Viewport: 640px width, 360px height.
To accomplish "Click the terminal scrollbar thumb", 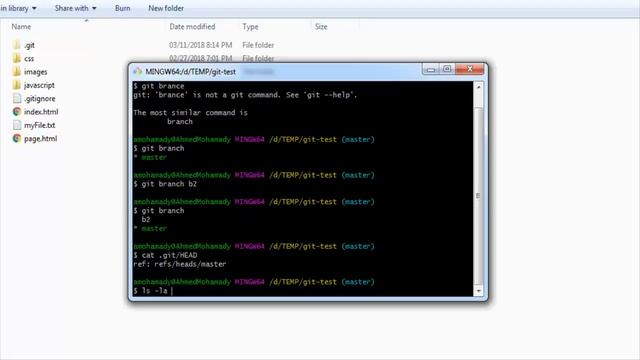I will click(478, 196).
